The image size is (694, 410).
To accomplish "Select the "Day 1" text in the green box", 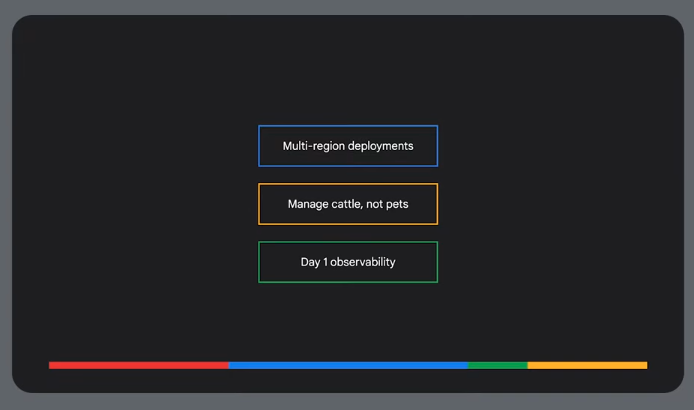I will [314, 262].
